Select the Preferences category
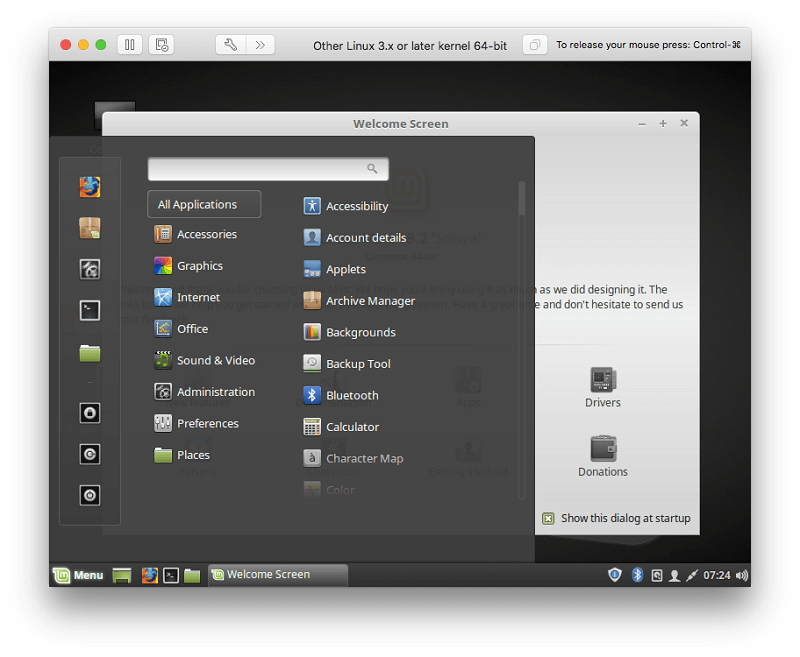Image resolution: width=800 pixels, height=657 pixels. point(196,423)
